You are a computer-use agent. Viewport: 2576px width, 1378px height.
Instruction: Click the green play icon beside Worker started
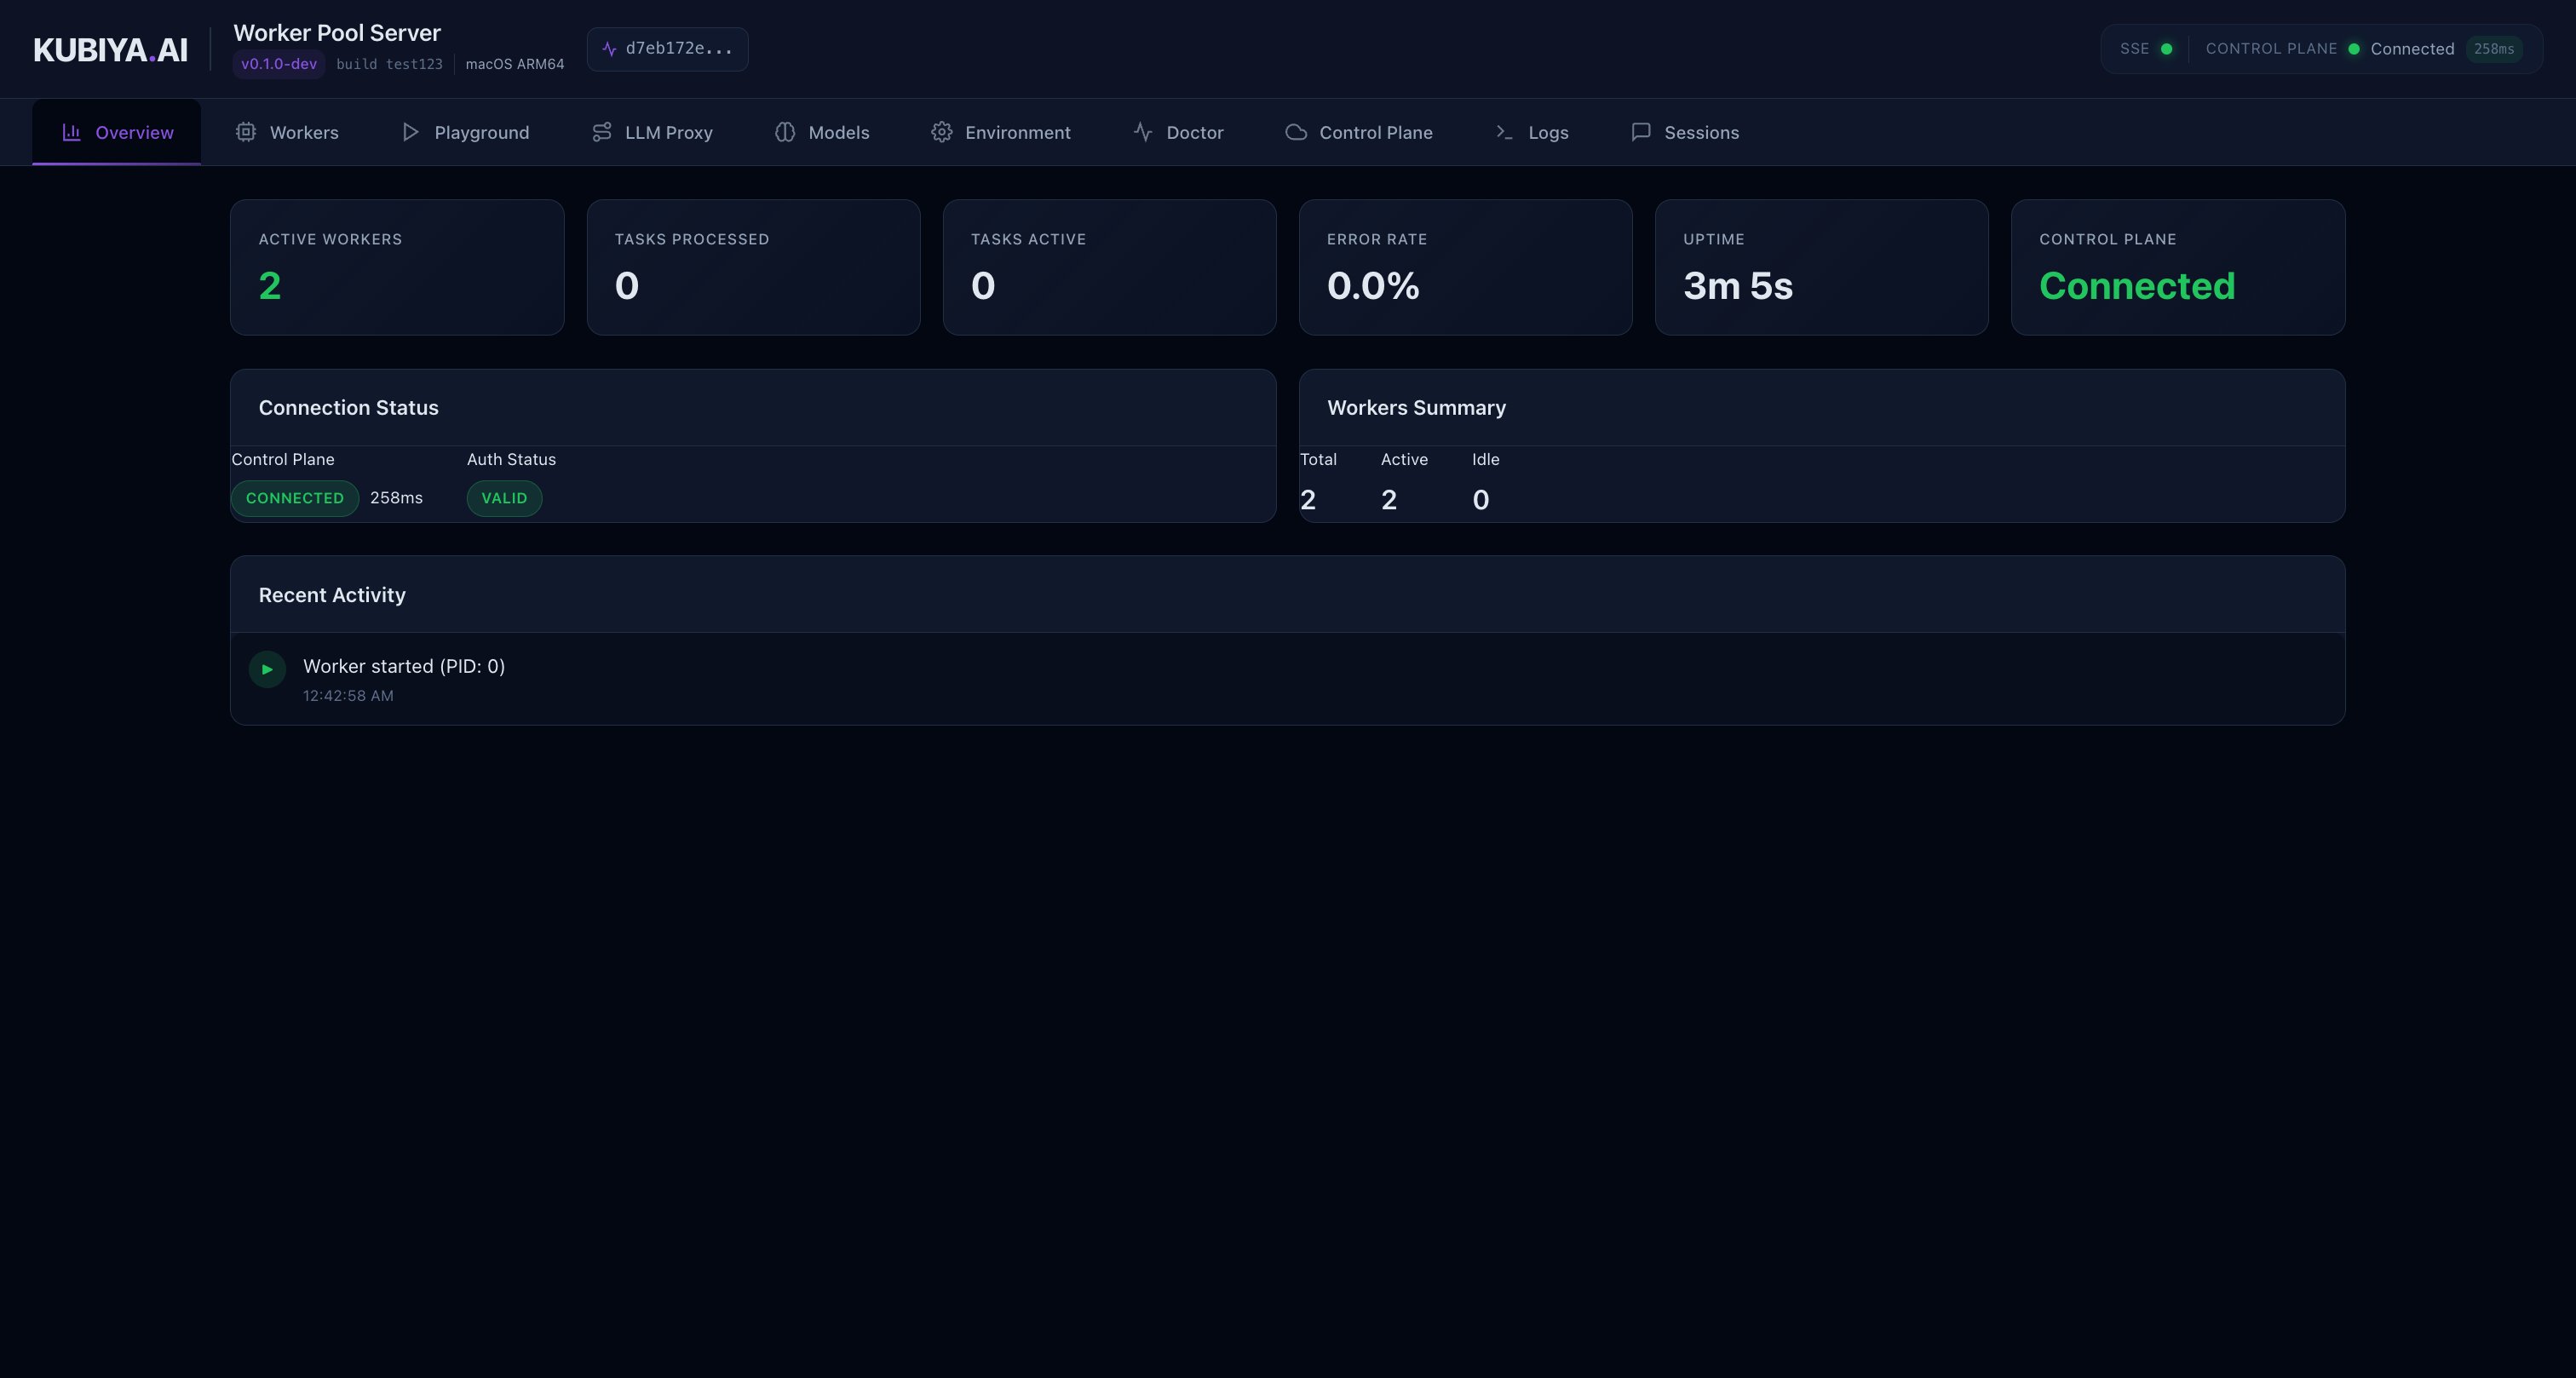[x=267, y=669]
